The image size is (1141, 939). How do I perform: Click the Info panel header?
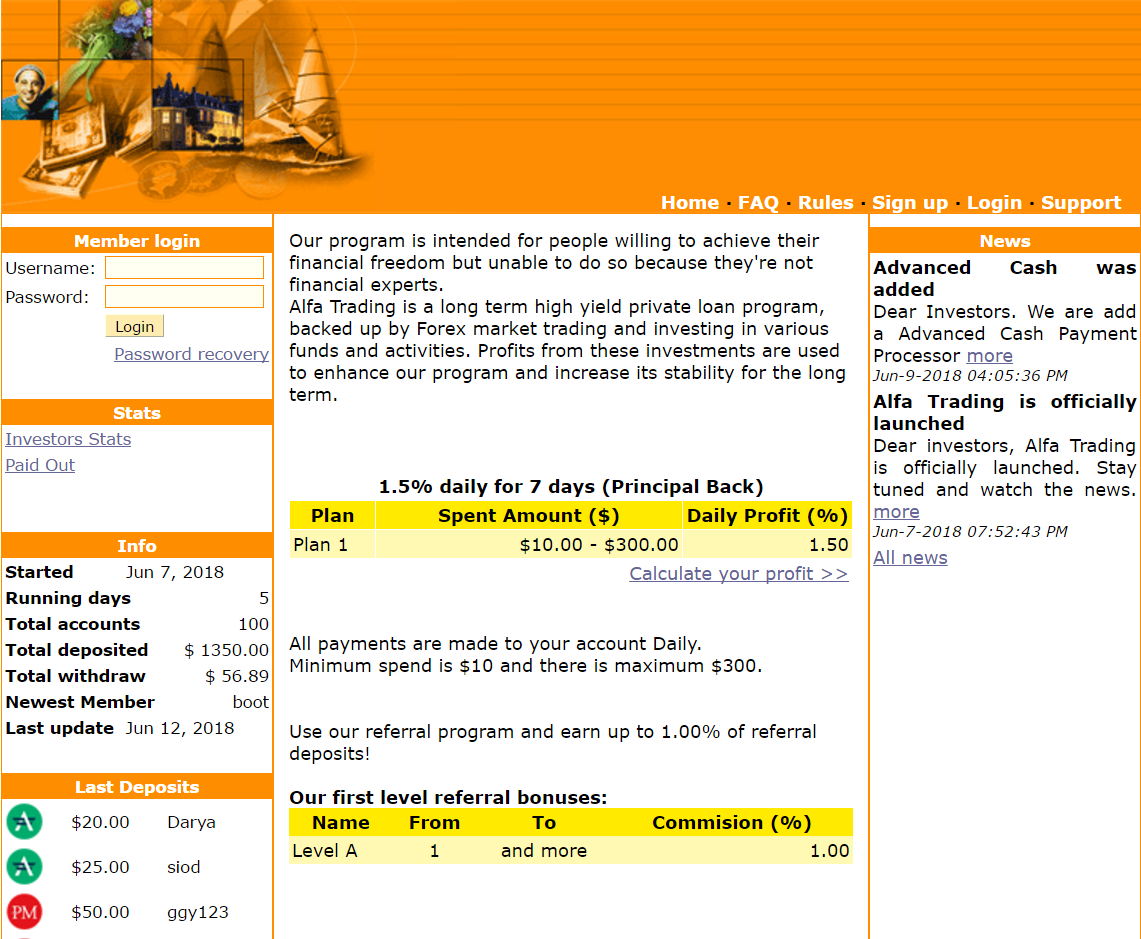click(137, 546)
